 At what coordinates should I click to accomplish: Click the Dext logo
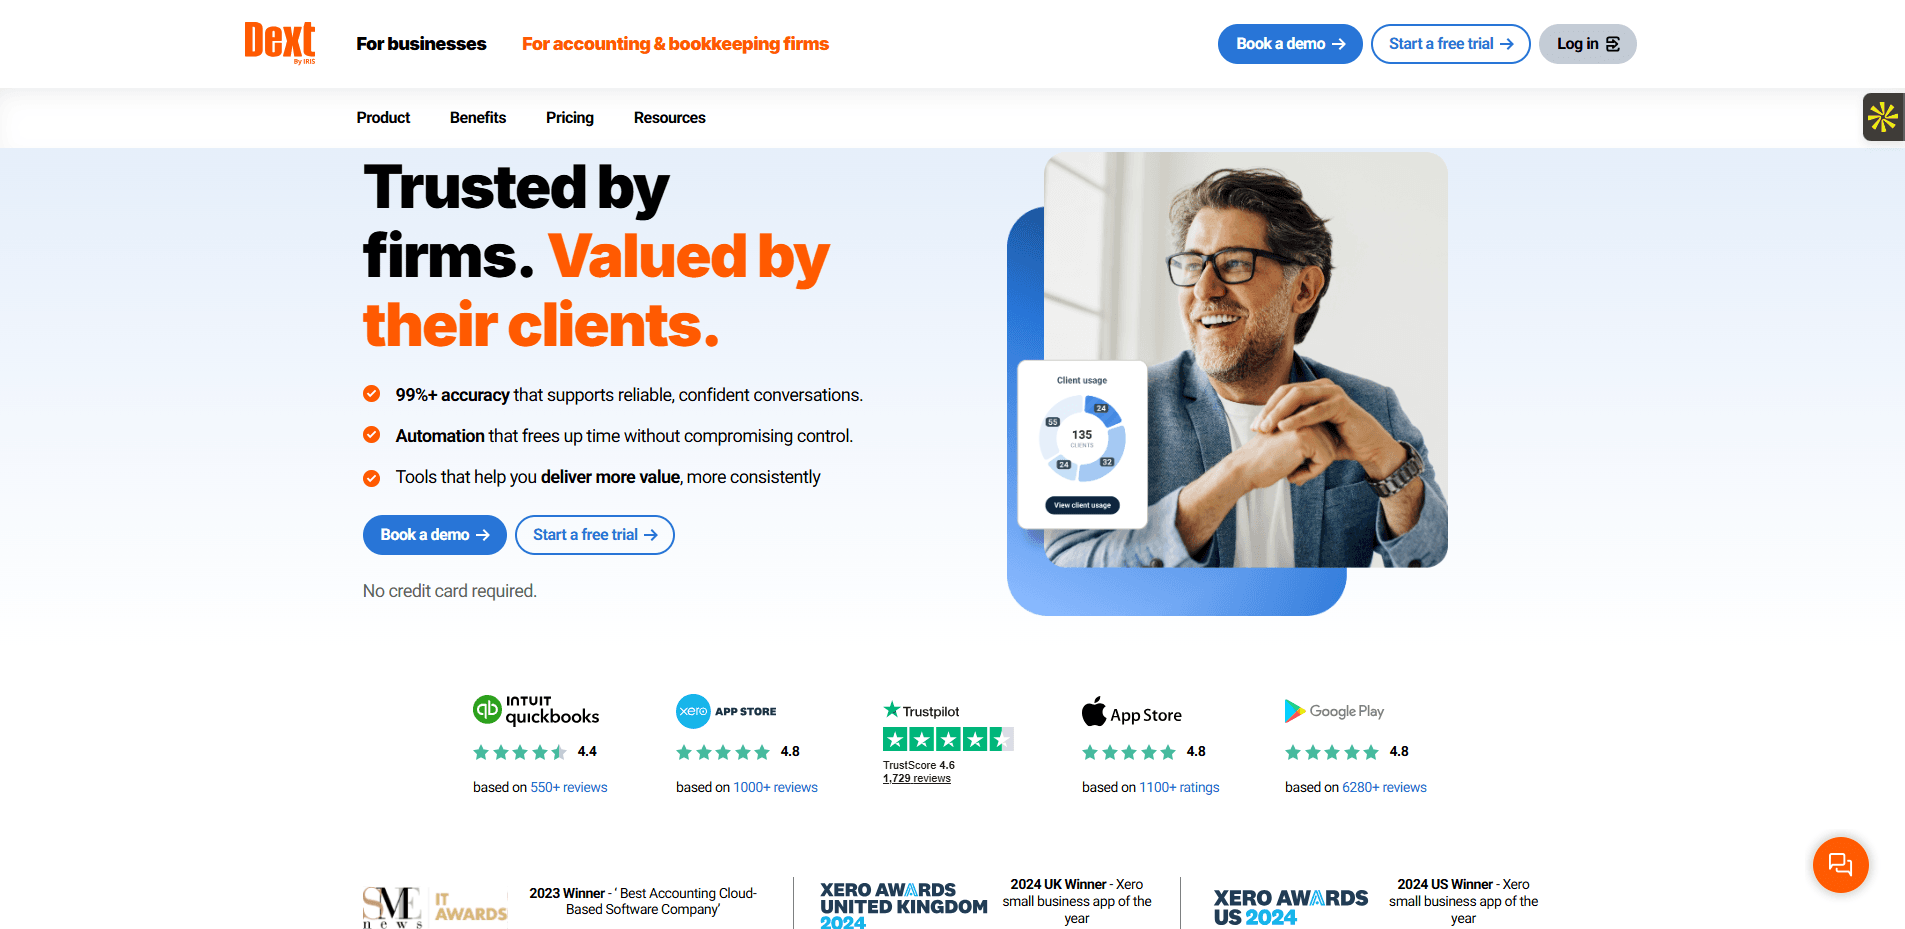tap(280, 43)
